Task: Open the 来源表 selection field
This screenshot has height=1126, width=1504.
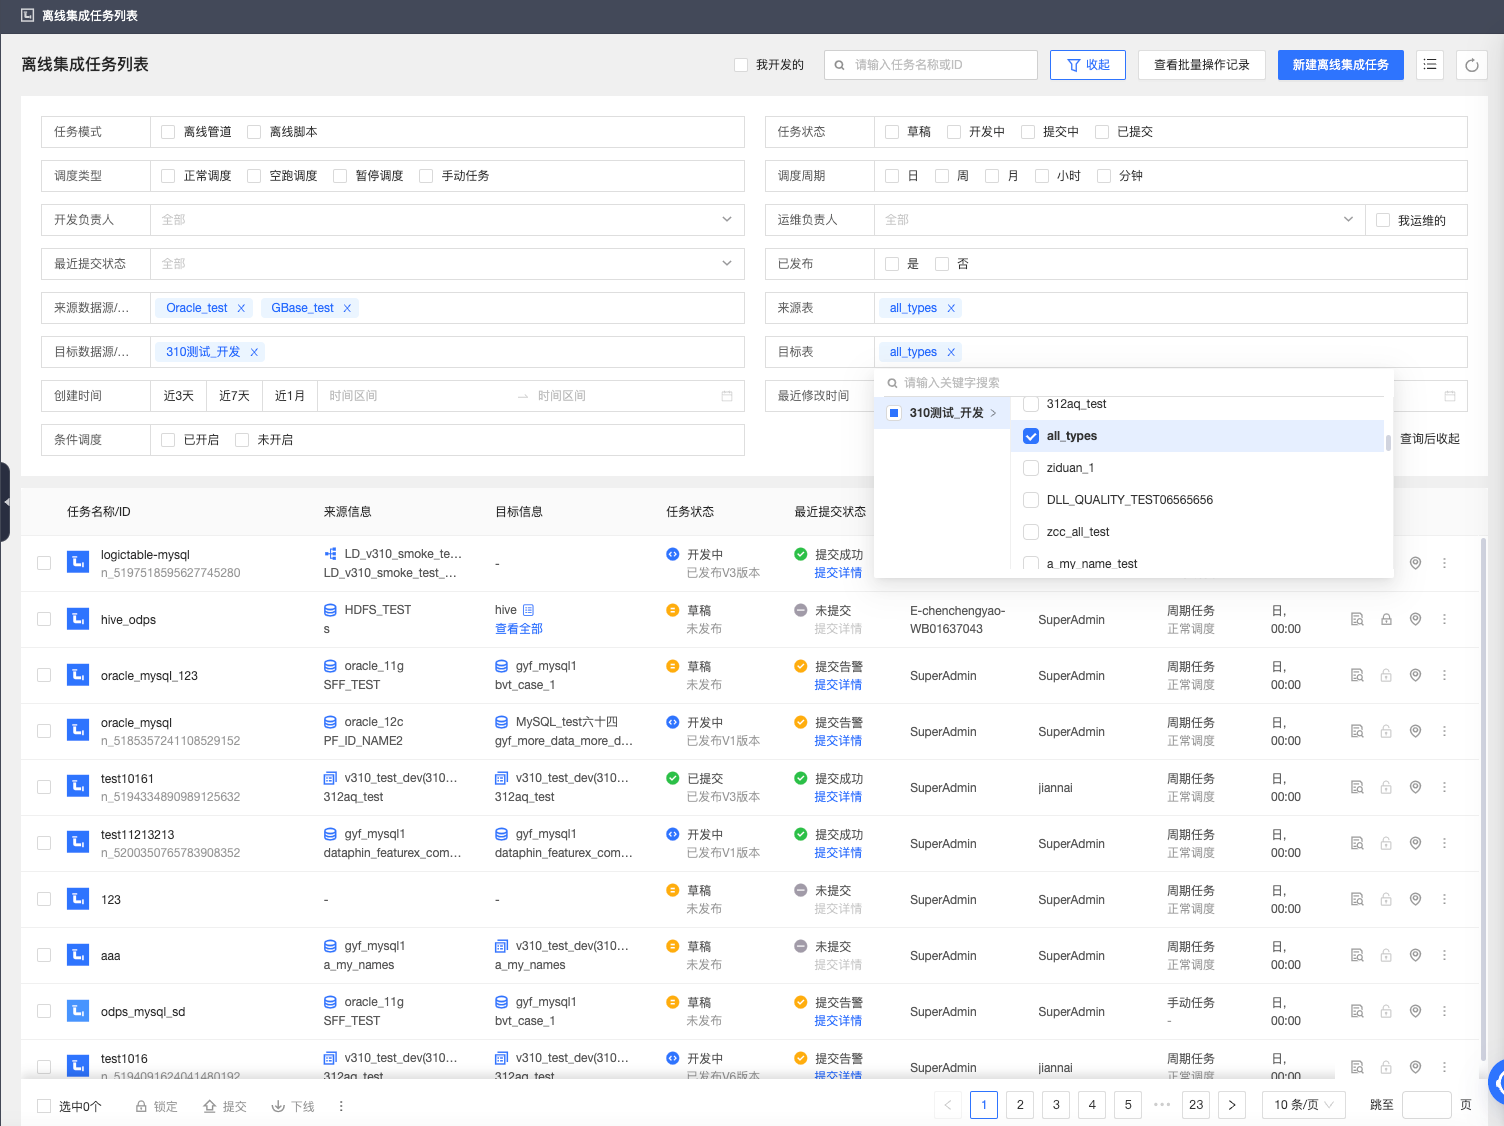Action: 1171,308
